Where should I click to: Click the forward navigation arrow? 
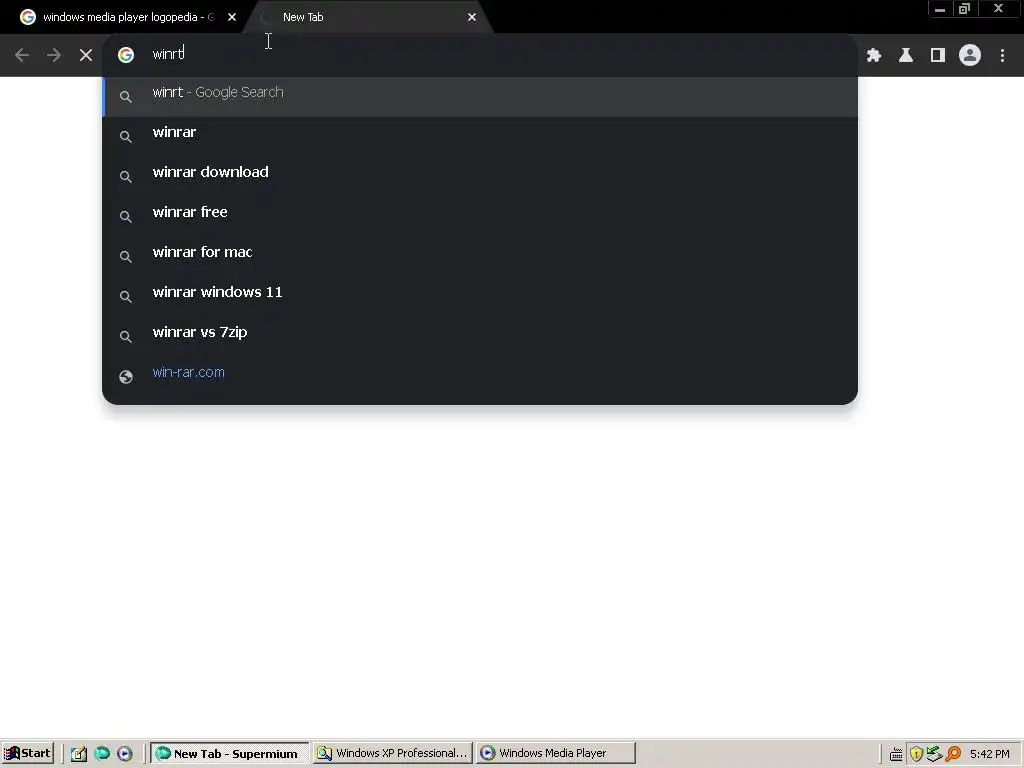pos(54,56)
